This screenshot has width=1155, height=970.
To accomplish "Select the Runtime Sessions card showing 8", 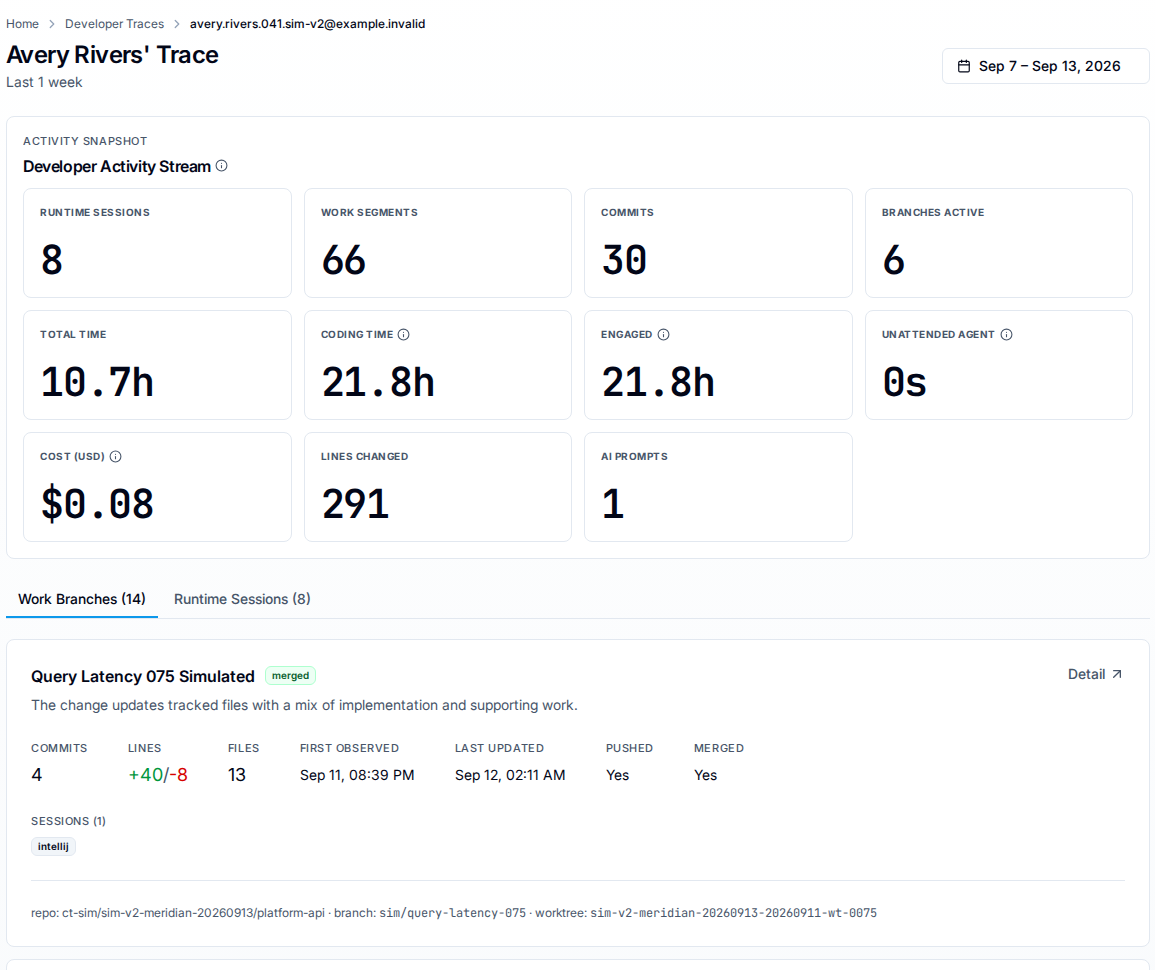I will (157, 243).
